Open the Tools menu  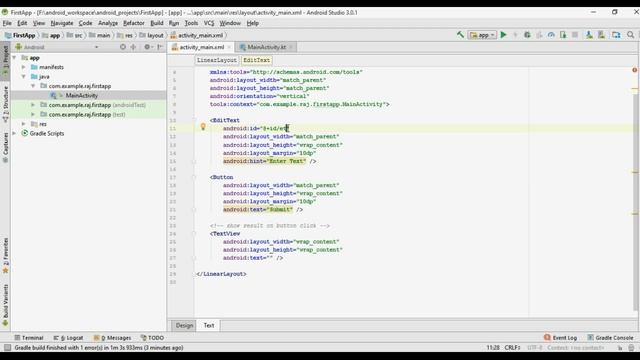191,23
